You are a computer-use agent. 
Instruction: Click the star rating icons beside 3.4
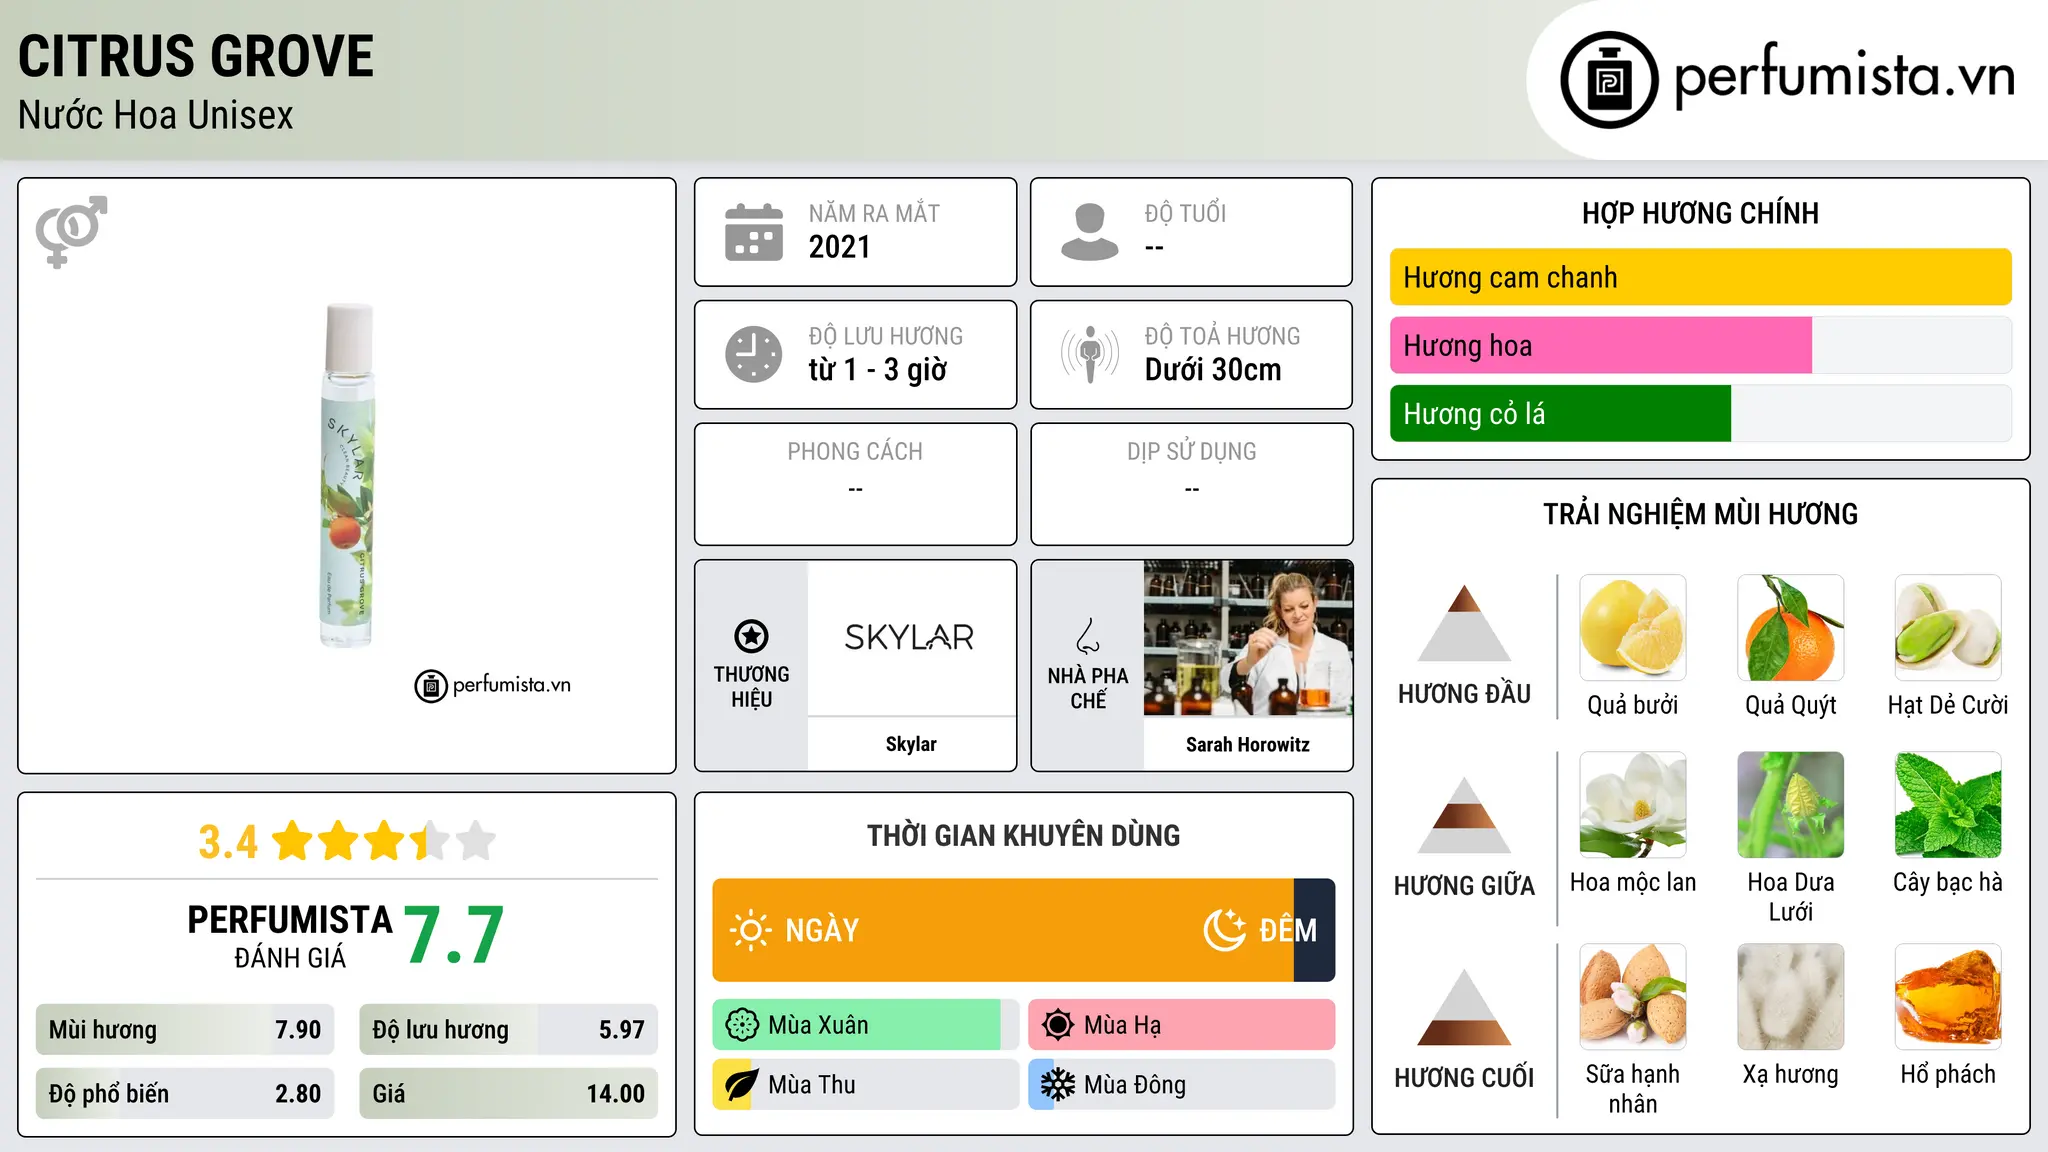pyautogui.click(x=383, y=841)
